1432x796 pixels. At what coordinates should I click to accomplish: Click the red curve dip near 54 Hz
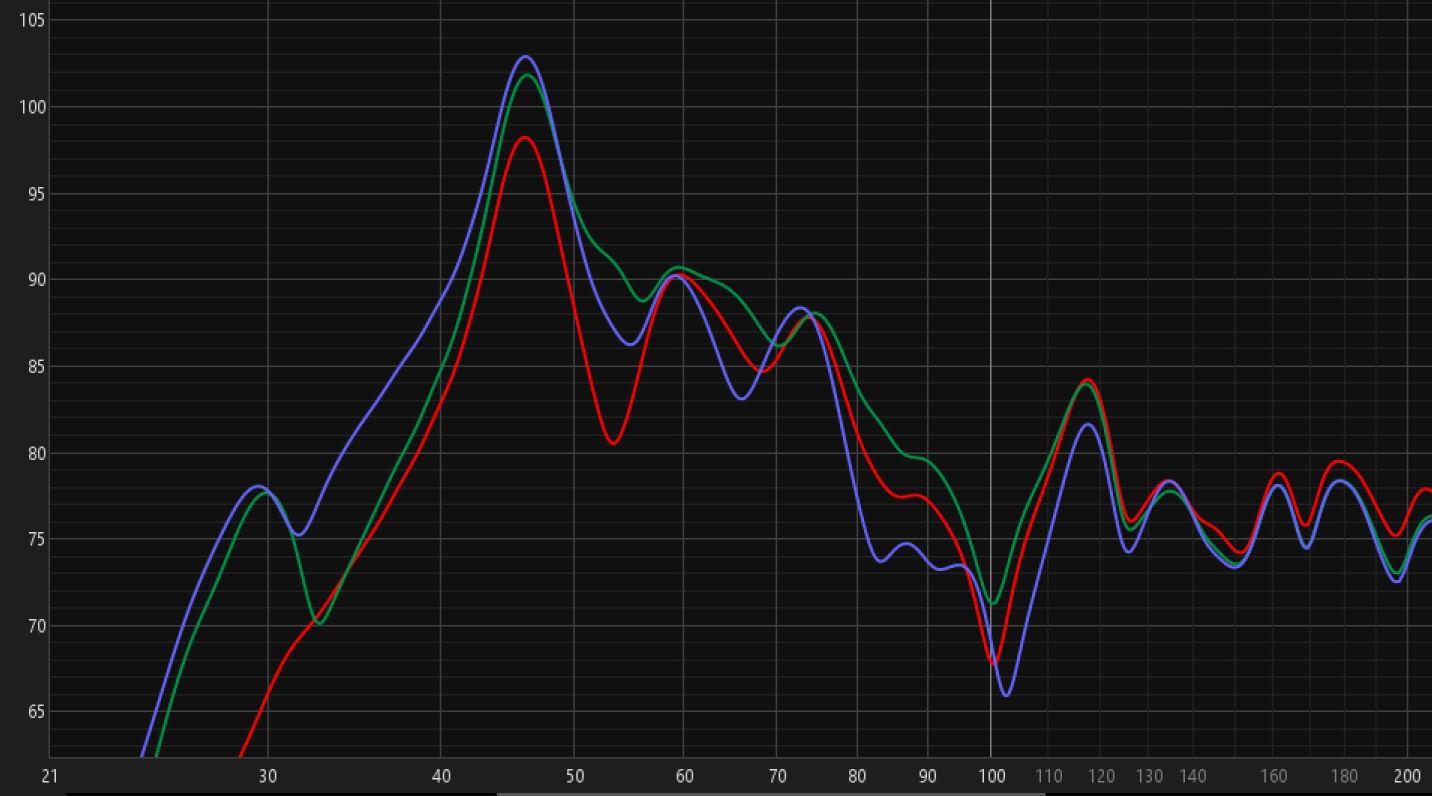click(x=613, y=442)
